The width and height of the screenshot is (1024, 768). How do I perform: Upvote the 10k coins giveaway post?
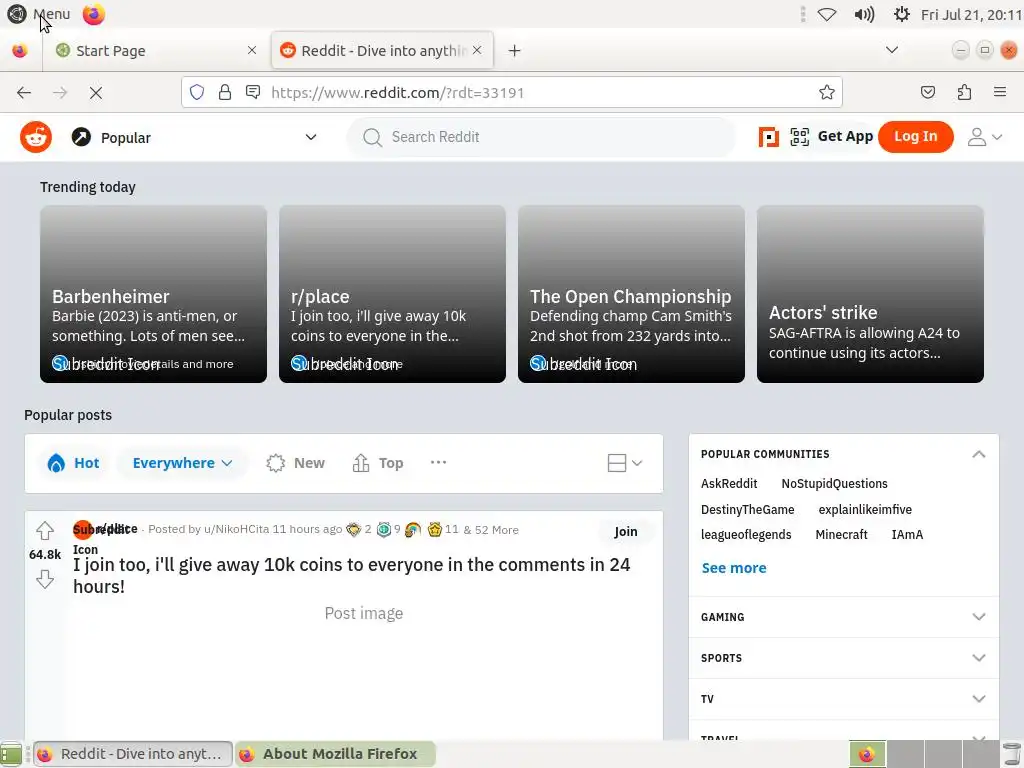pos(44,530)
